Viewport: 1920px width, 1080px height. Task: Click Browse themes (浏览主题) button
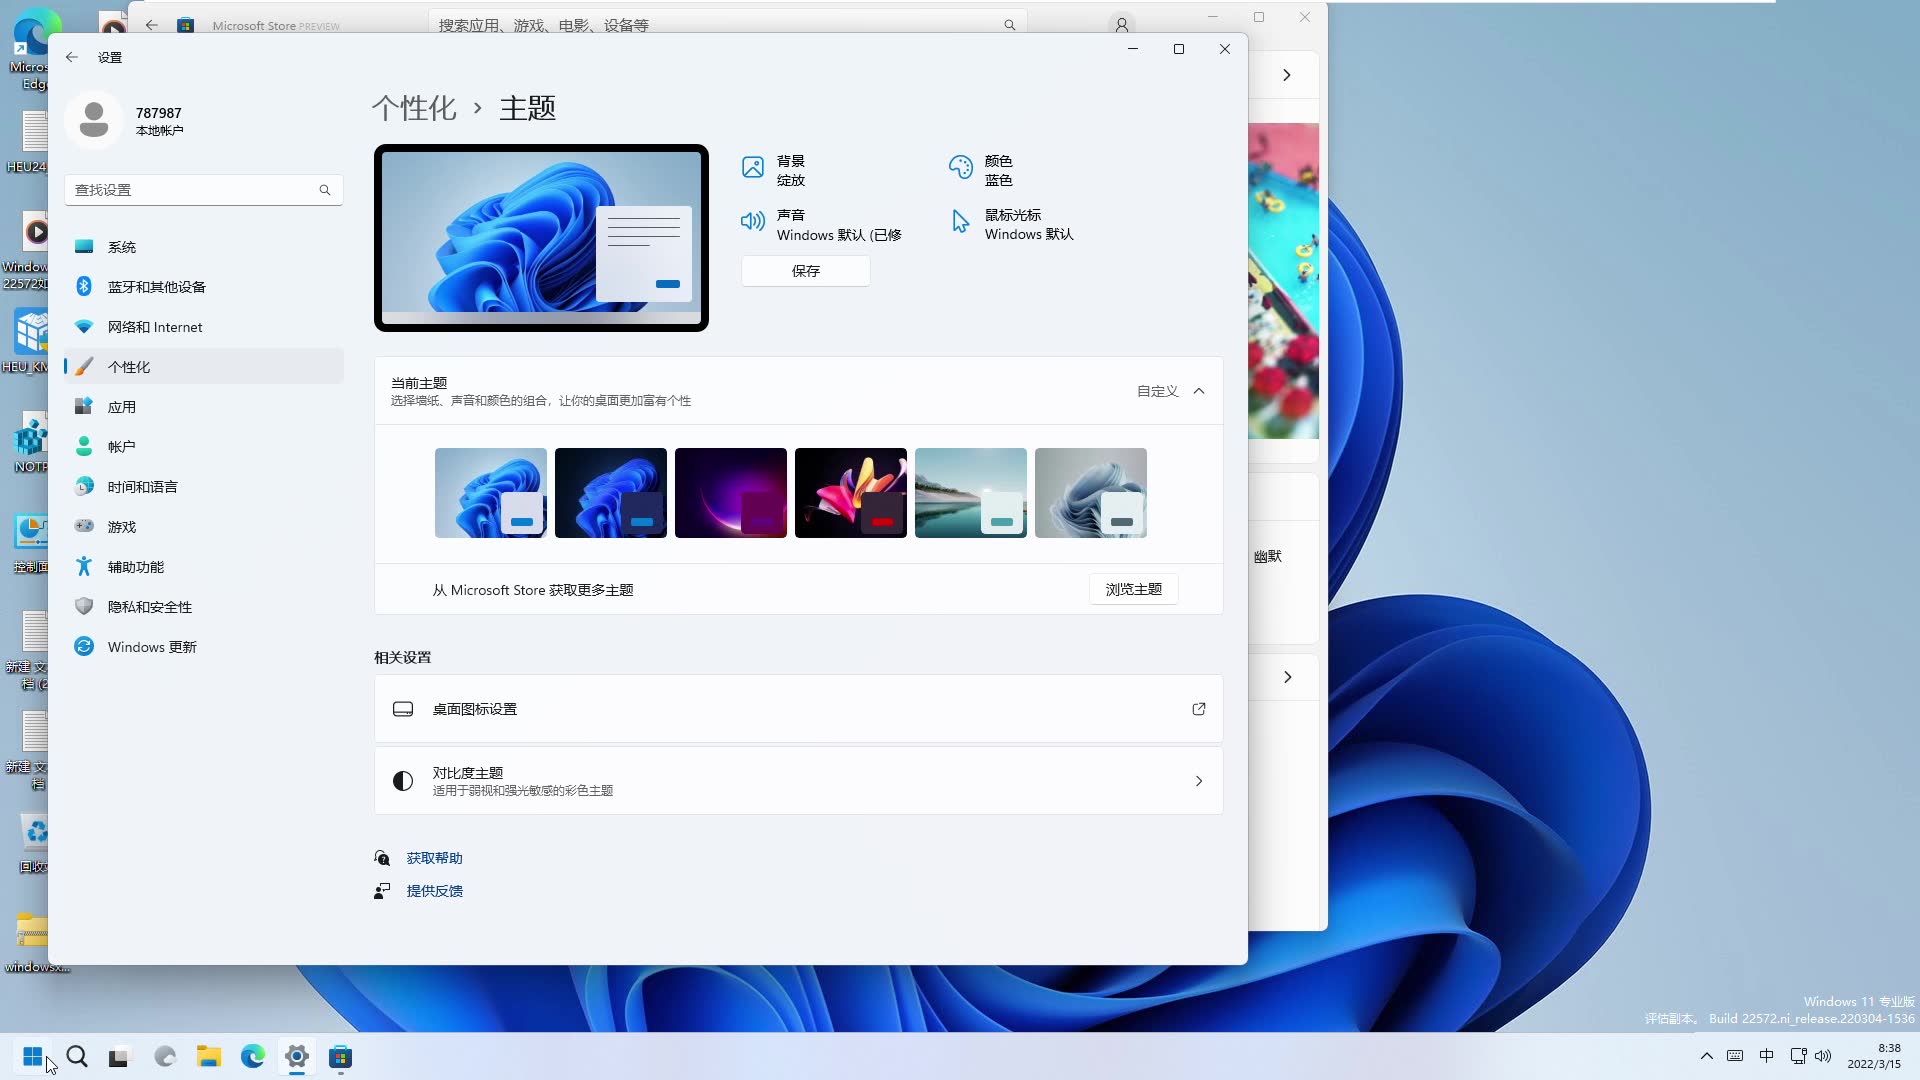pos(1133,589)
